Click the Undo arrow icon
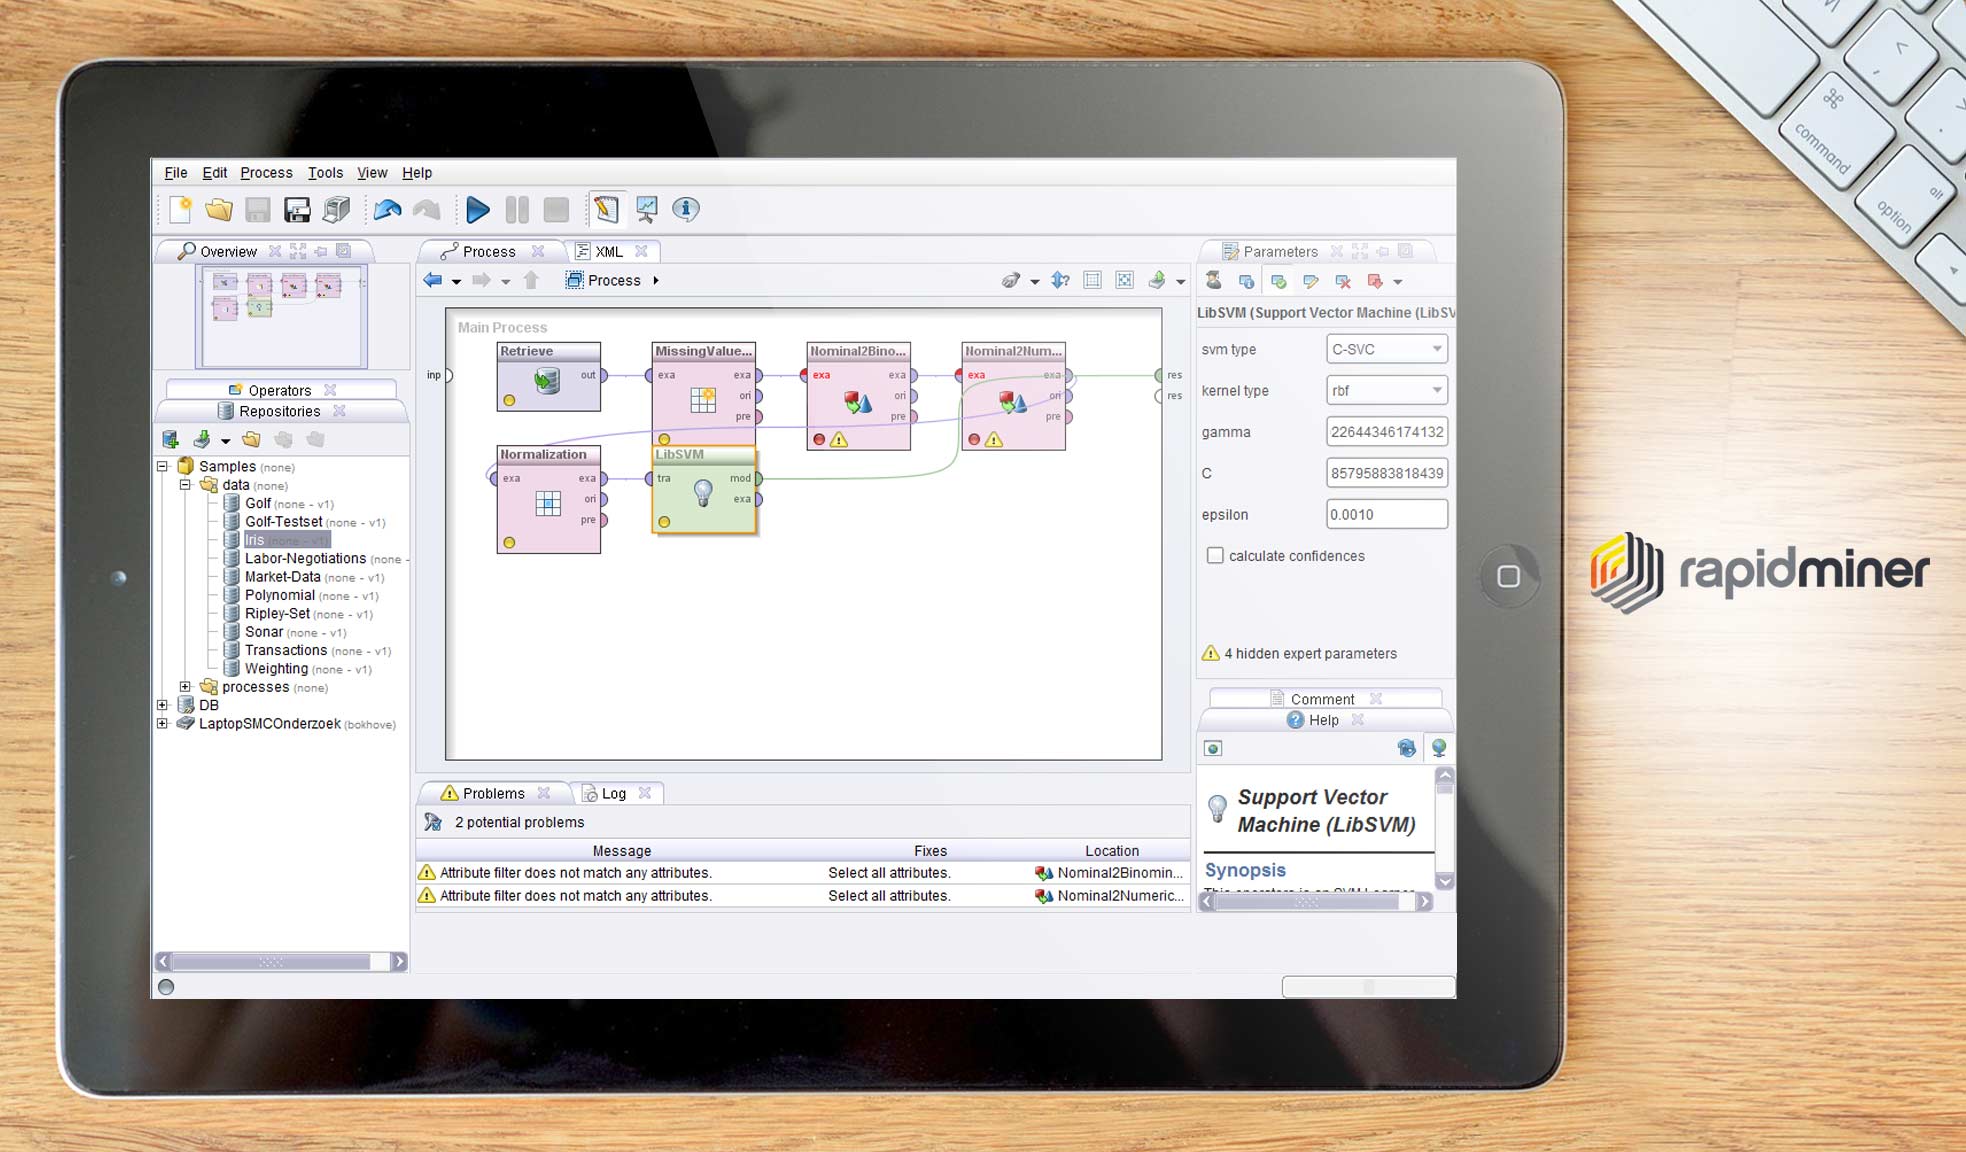Viewport: 1966px width, 1152px height. click(387, 209)
